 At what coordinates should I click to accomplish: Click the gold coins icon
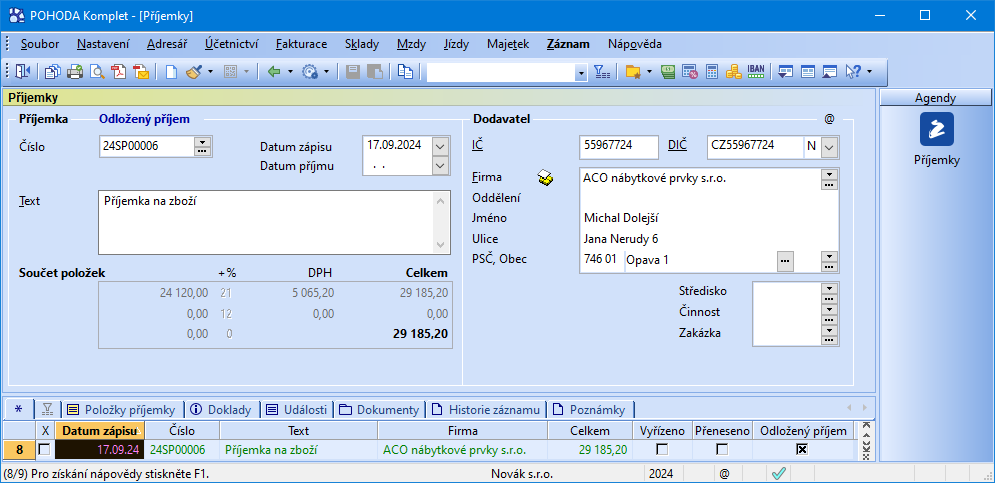coord(734,72)
